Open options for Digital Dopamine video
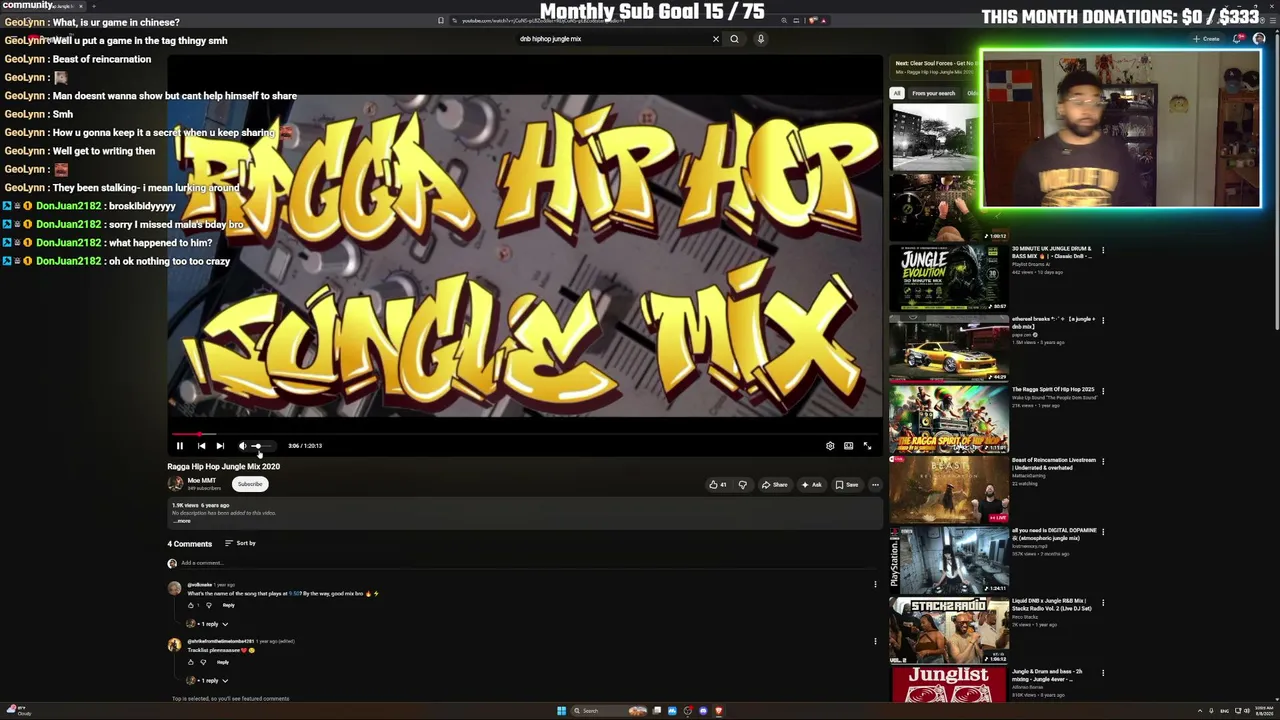This screenshot has height=720, width=1280. point(1103,532)
